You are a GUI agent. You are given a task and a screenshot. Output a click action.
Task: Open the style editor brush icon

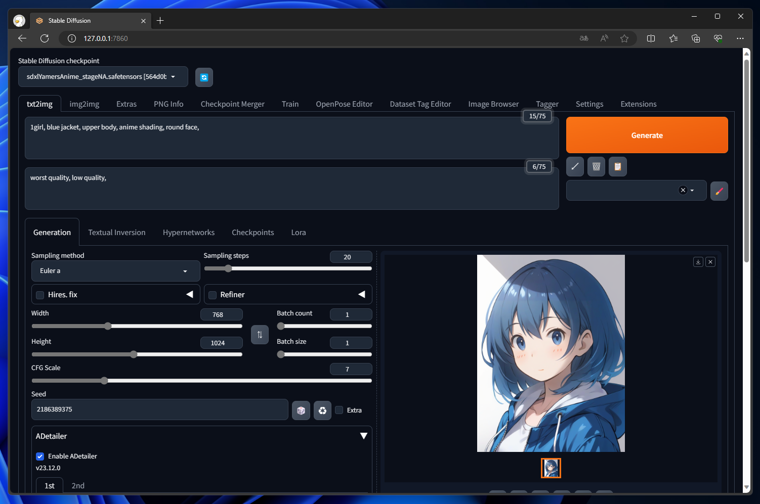click(719, 191)
